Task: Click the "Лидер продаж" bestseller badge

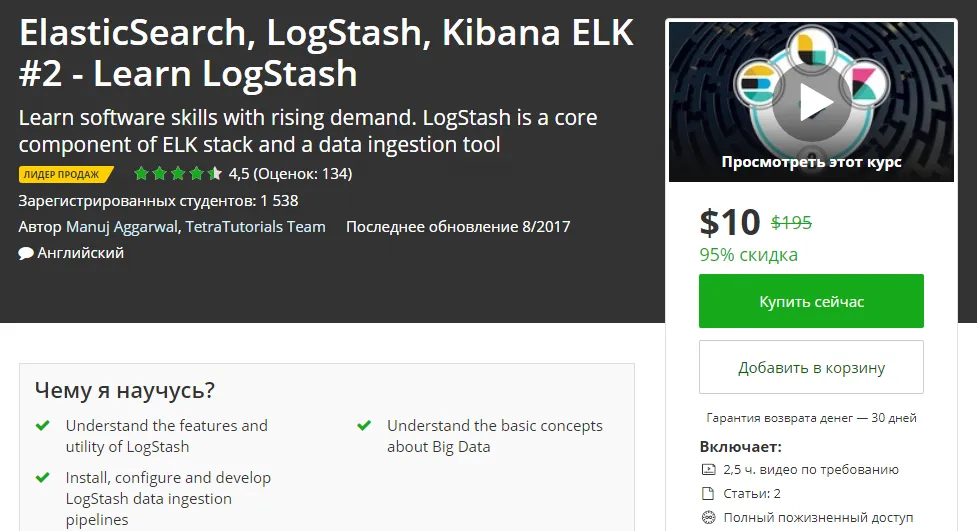Action: [66, 174]
